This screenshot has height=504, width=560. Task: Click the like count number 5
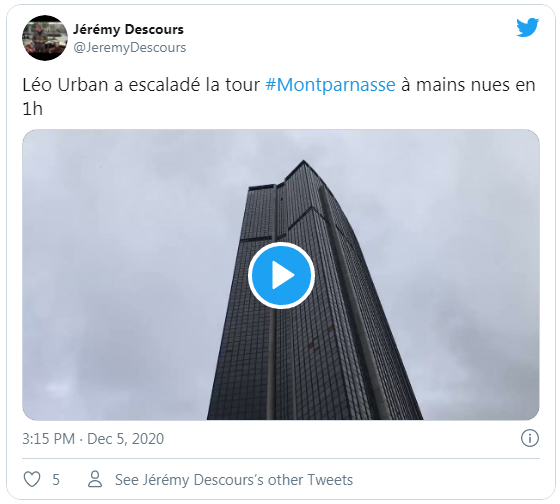[56, 480]
